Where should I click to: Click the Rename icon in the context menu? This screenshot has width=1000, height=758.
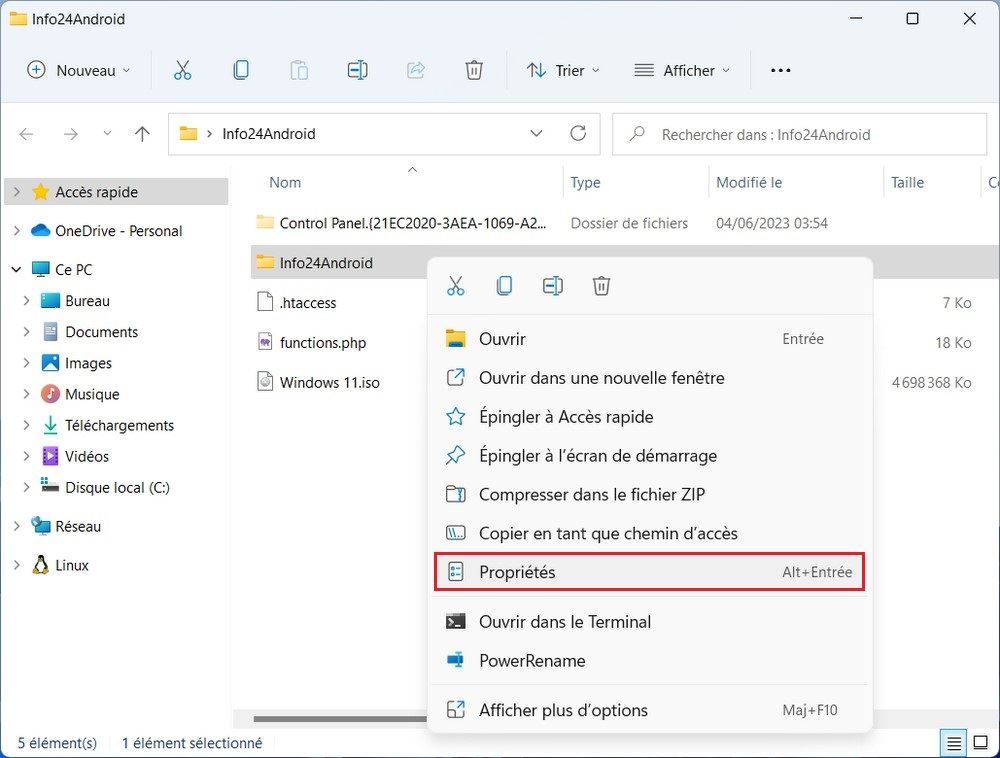(553, 286)
